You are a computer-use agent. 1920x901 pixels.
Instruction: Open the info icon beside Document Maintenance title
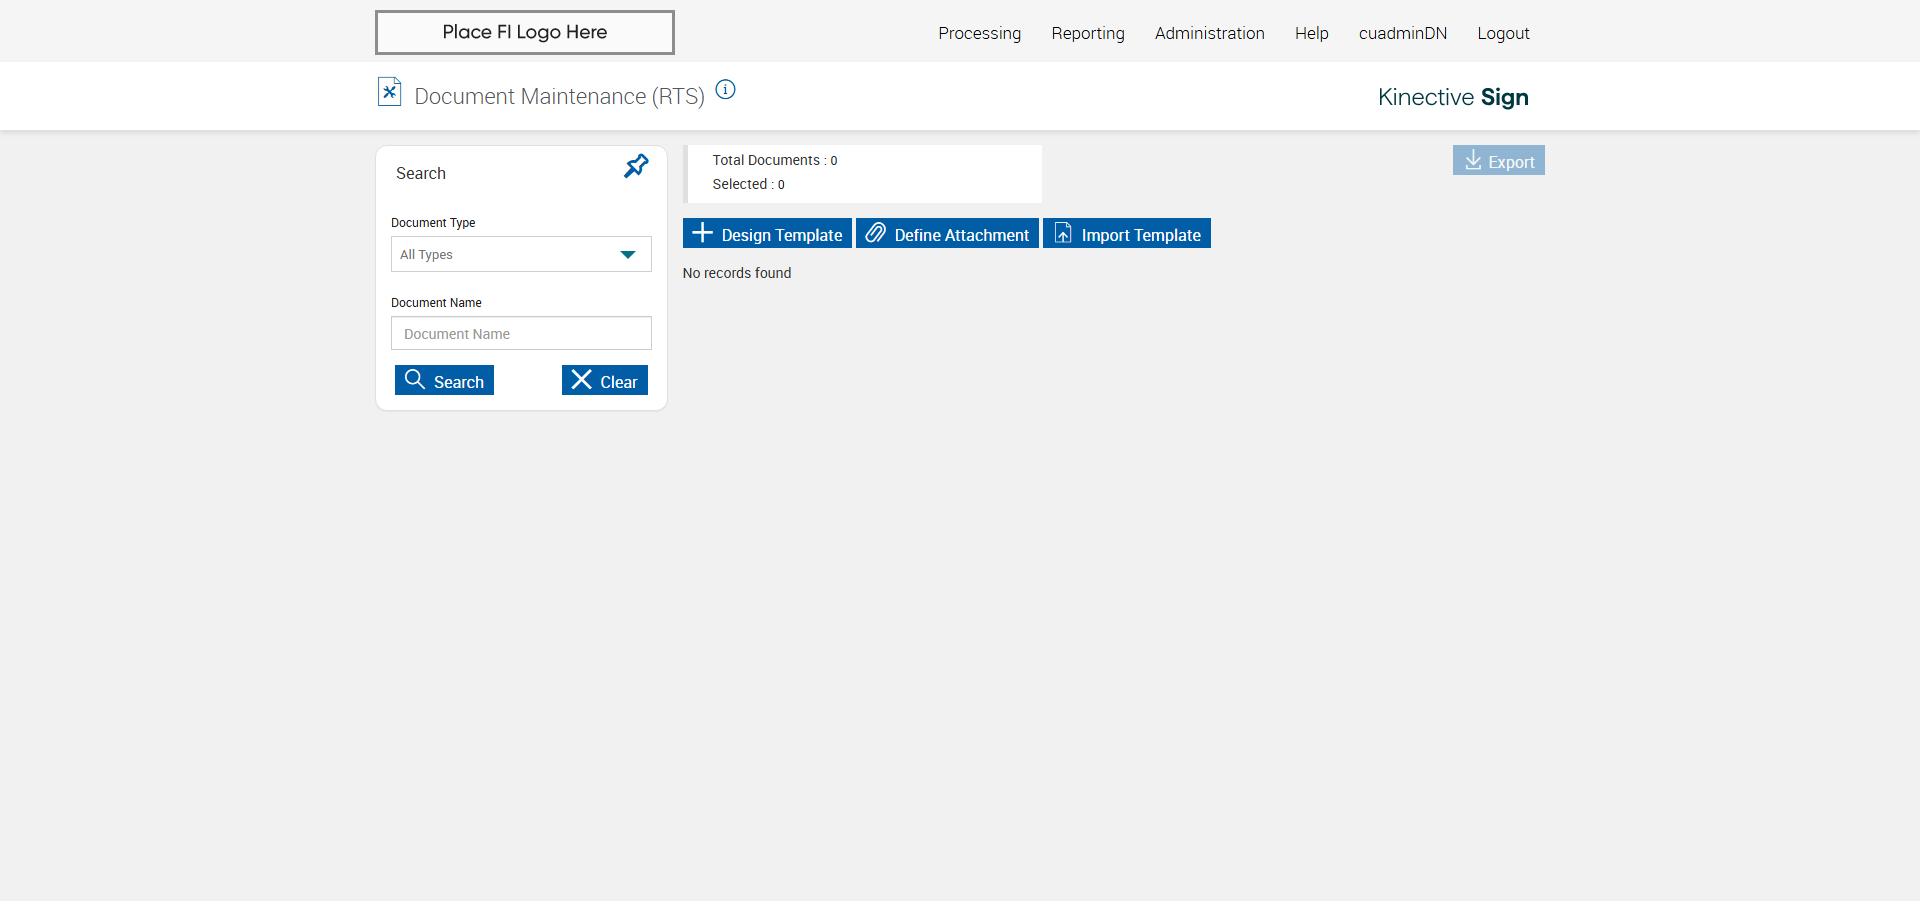coord(726,90)
